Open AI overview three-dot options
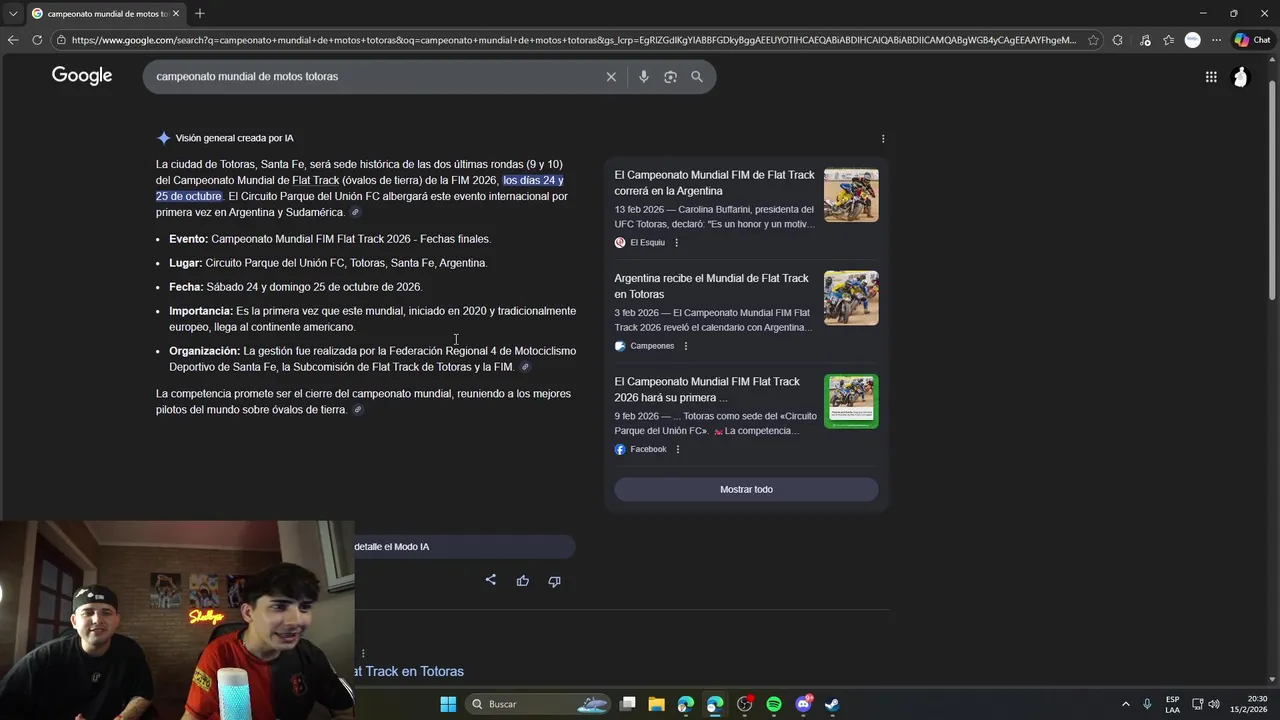The height and width of the screenshot is (720, 1280). [883, 139]
